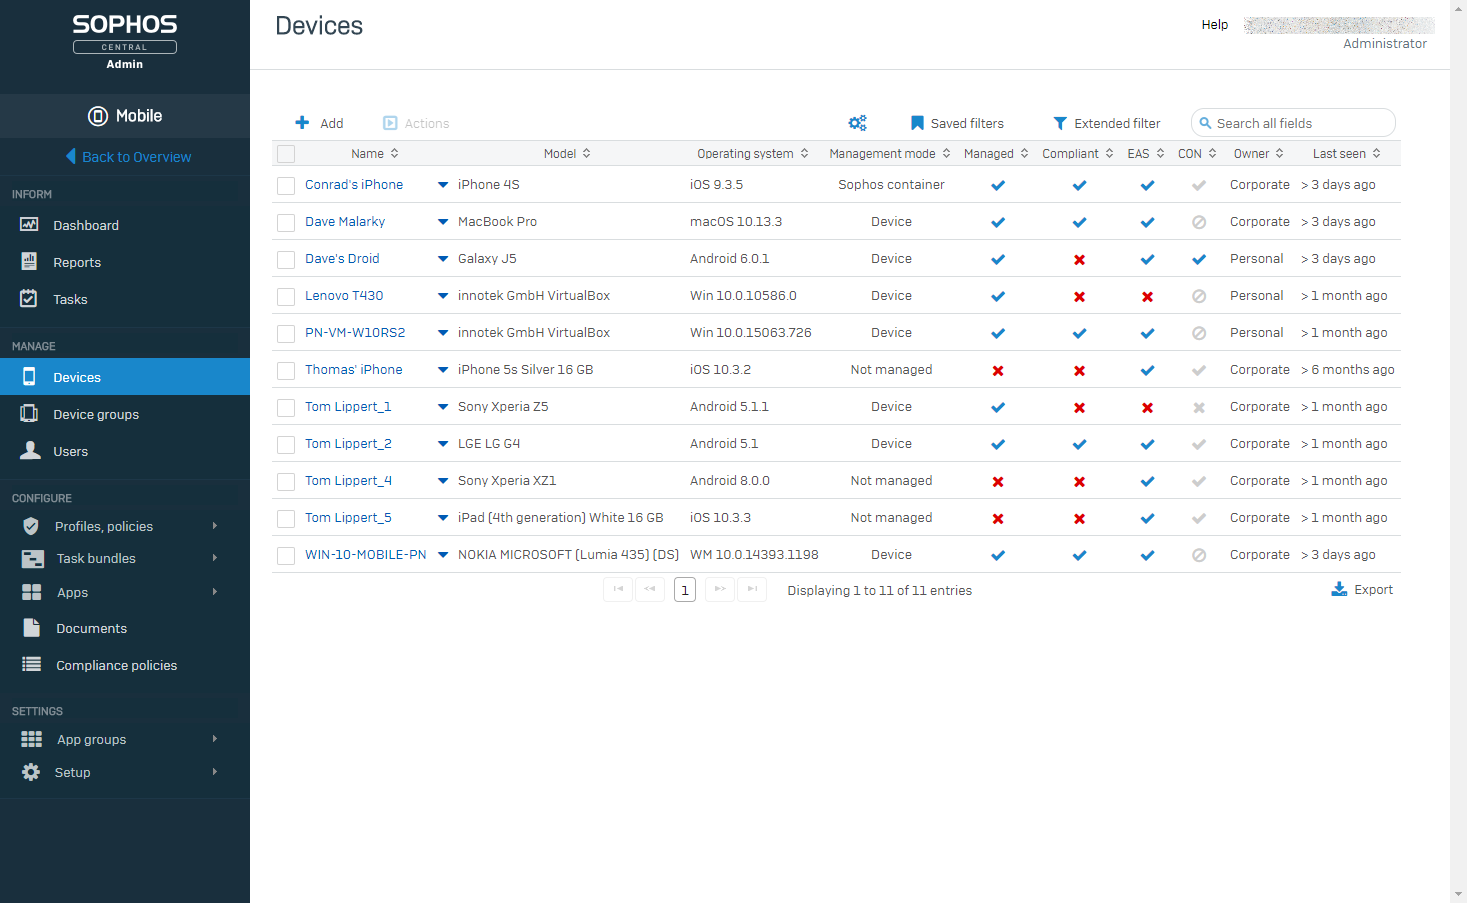Viewport: 1467px width, 903px height.
Task: Click the Add plus icon
Action: pyautogui.click(x=302, y=123)
